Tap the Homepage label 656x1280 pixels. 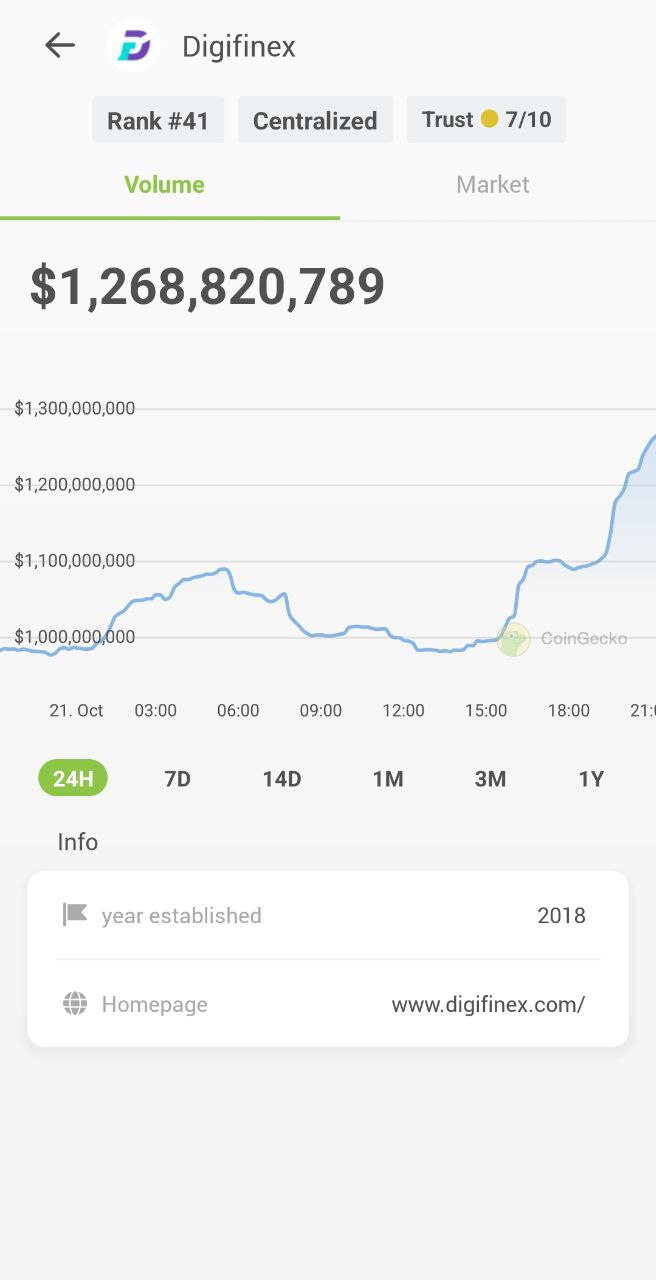pos(155,1004)
